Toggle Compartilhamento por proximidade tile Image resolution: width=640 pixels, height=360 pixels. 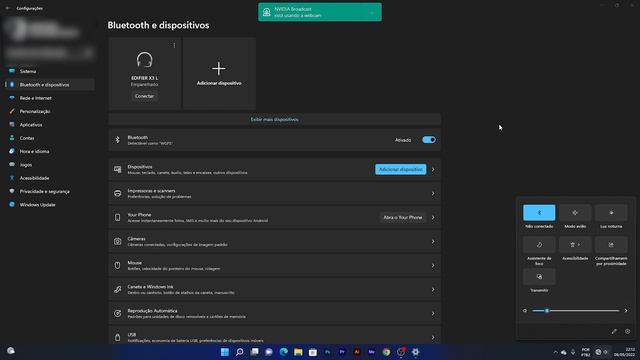611,244
